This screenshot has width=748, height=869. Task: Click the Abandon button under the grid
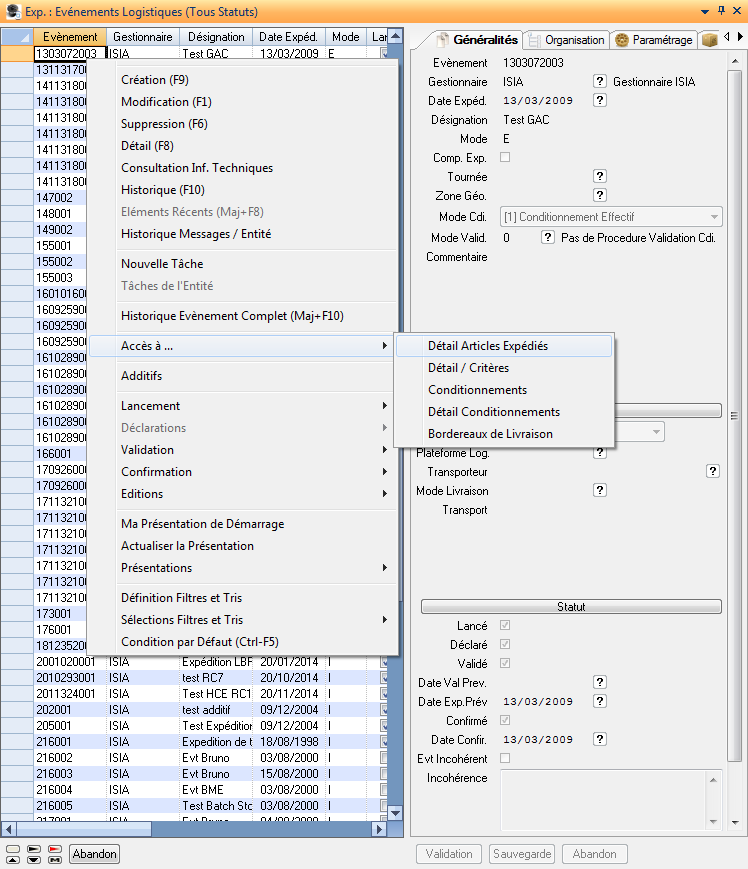click(94, 854)
